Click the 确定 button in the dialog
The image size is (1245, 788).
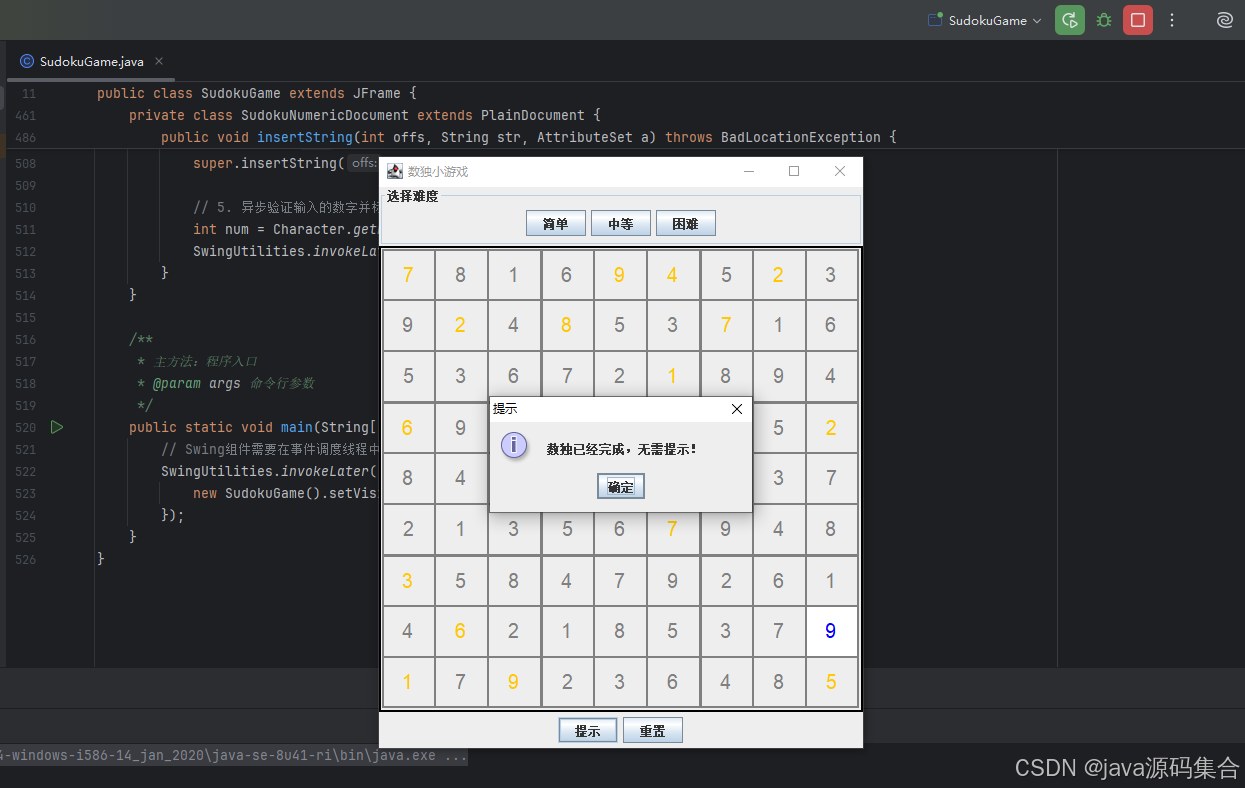click(x=621, y=486)
